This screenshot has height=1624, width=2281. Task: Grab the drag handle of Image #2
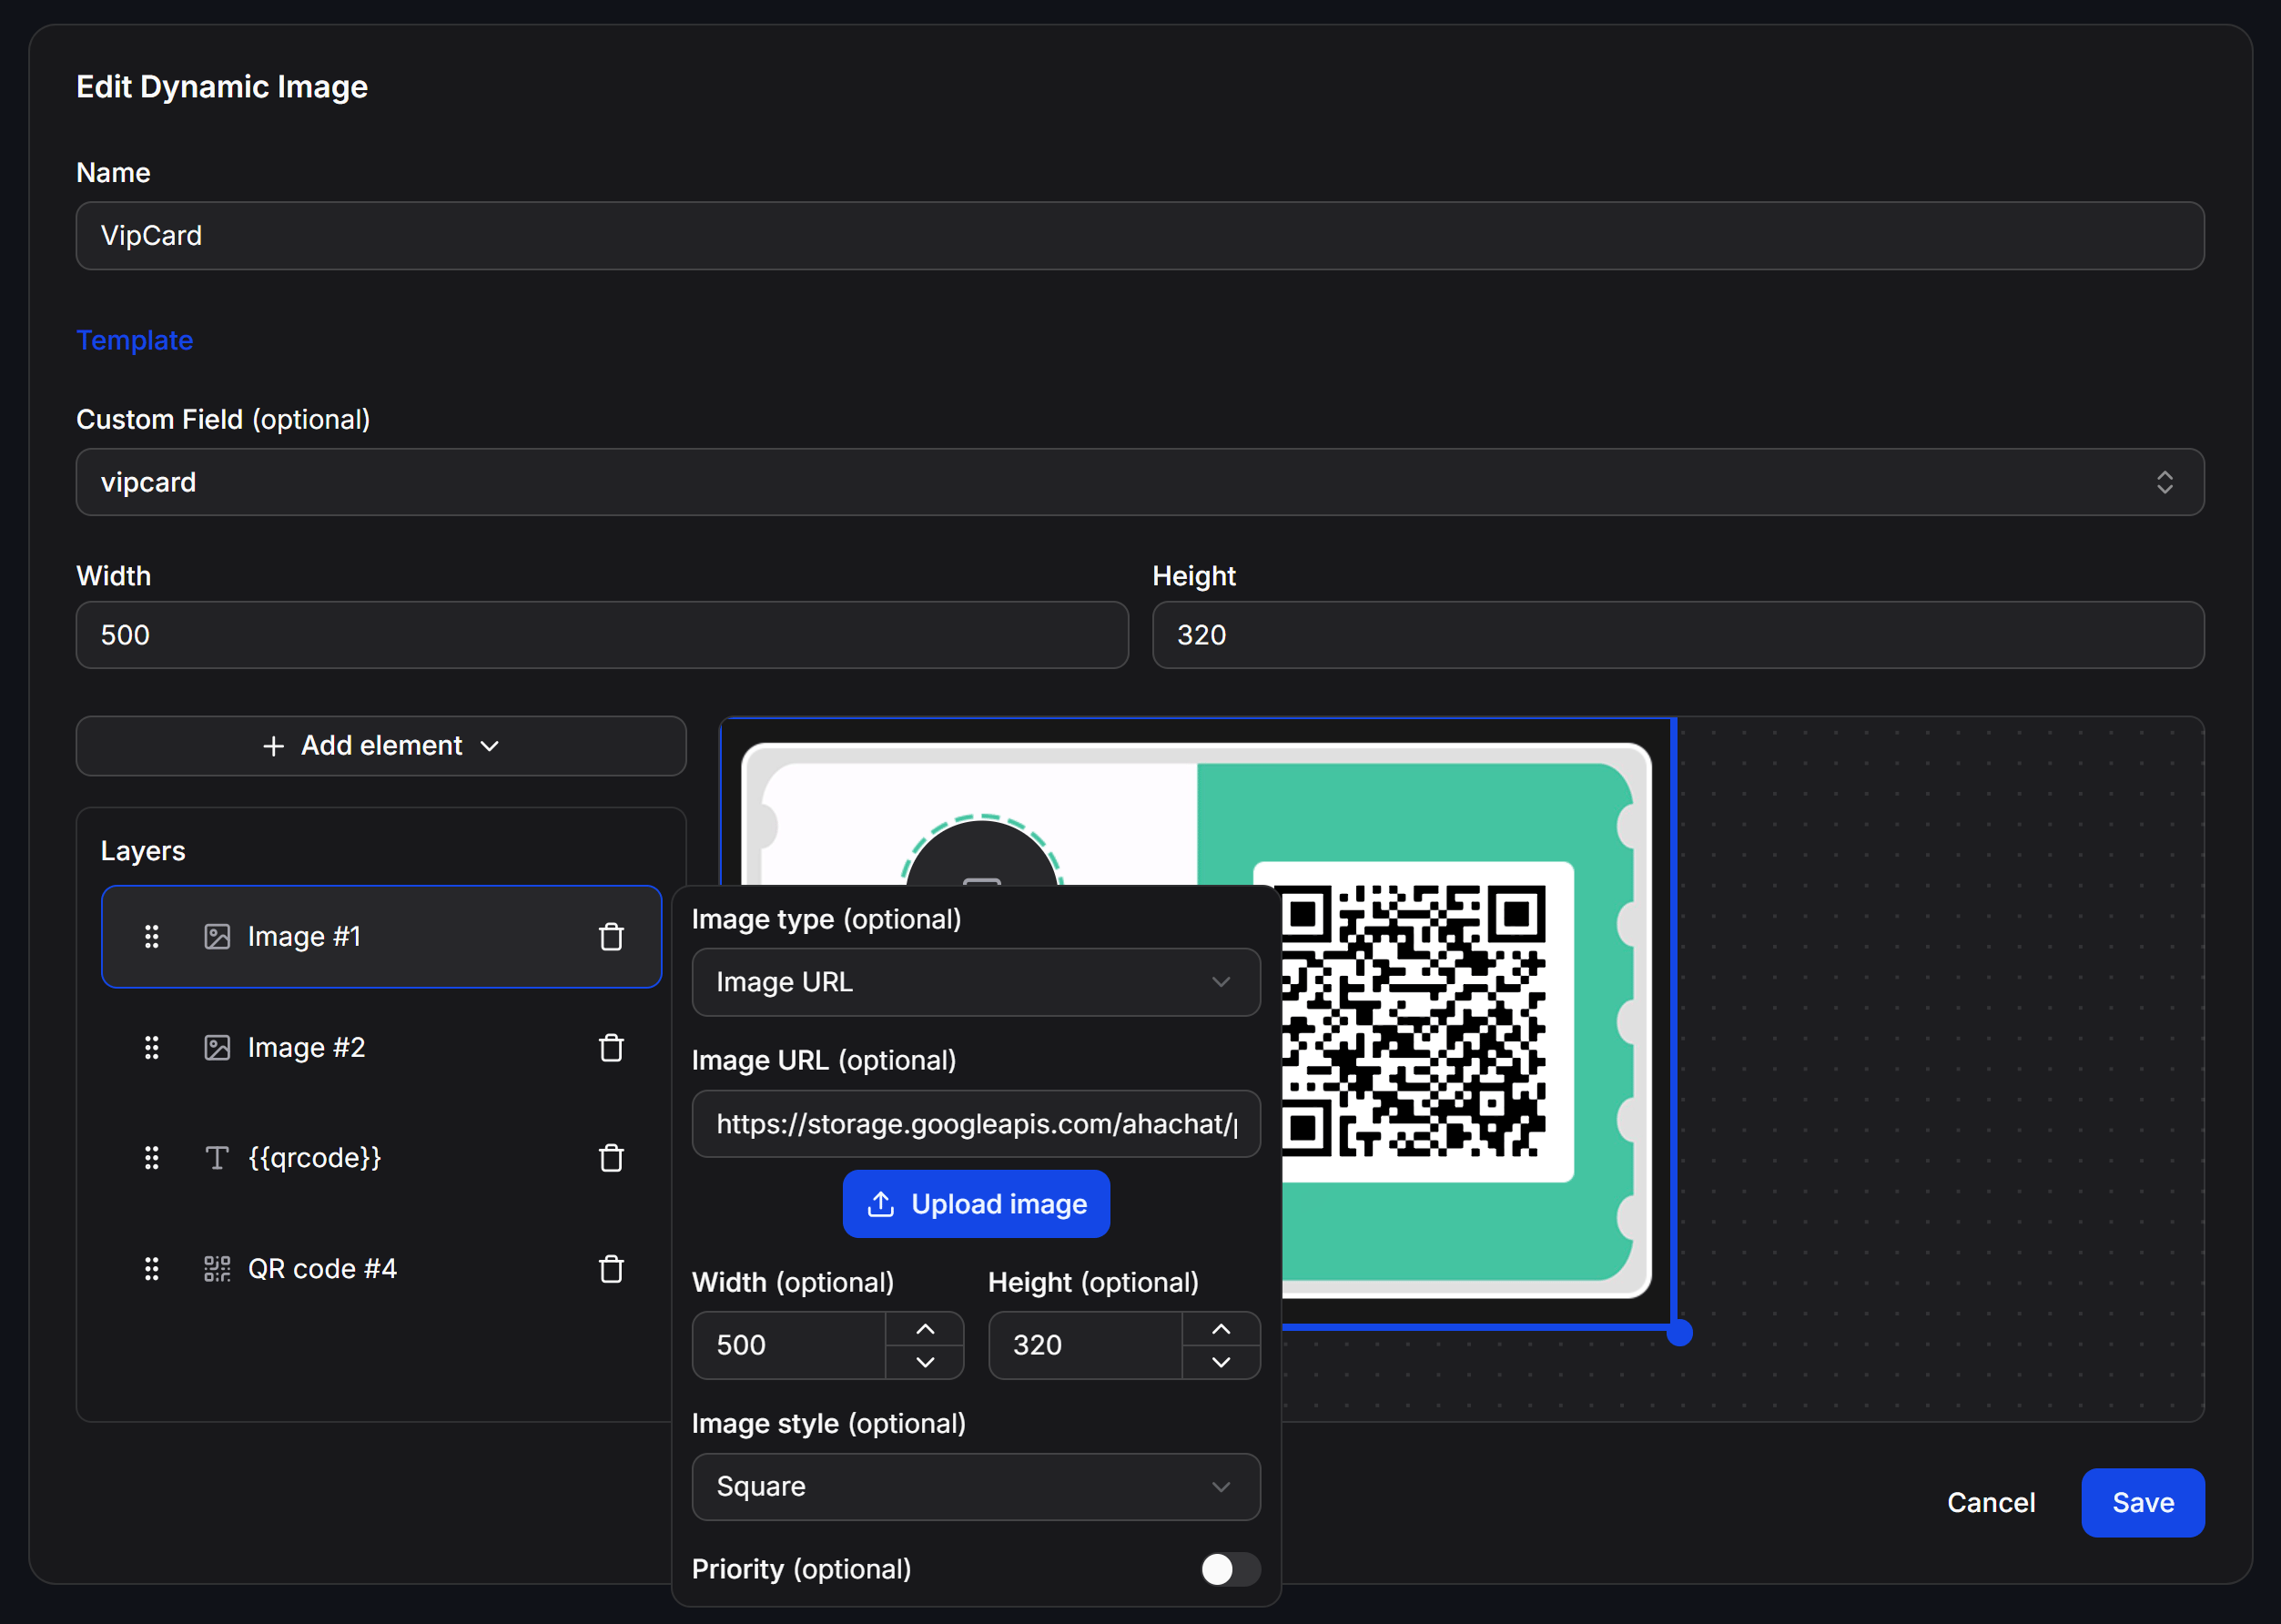point(152,1048)
